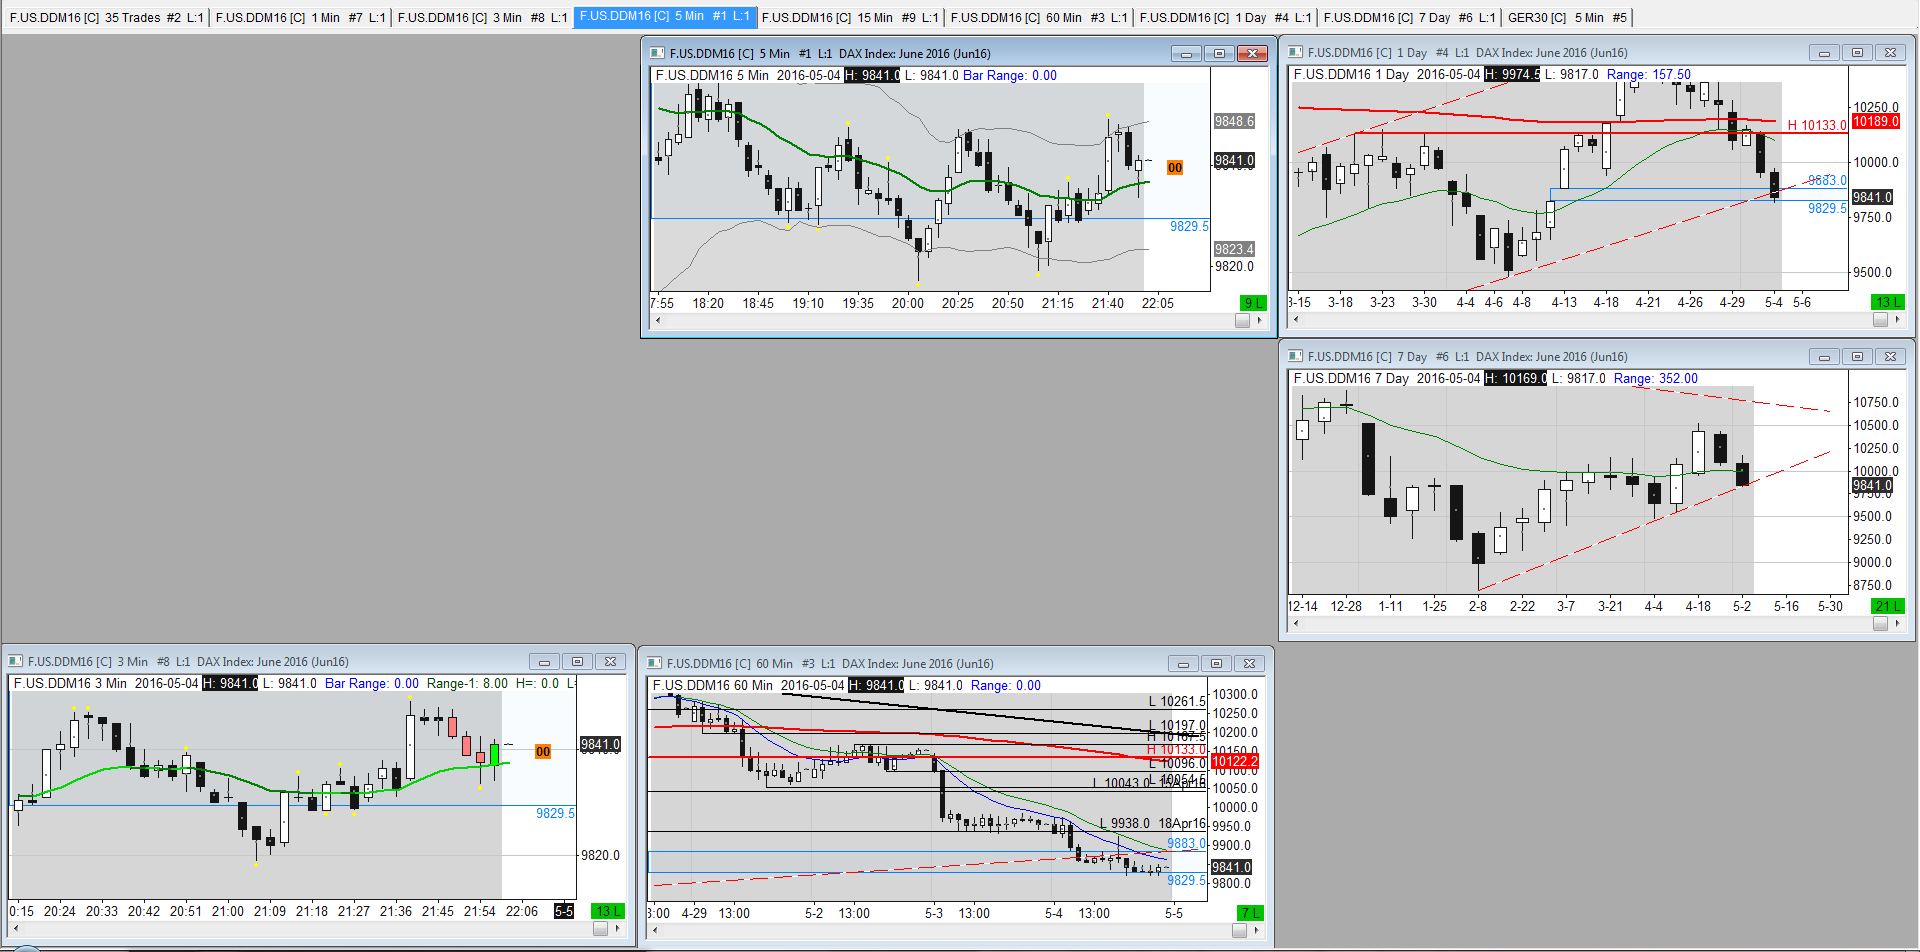The width and height of the screenshot is (1920, 952).
Task: Click the right scroll arrow in 60 Min chart
Action: pyautogui.click(x=1256, y=931)
